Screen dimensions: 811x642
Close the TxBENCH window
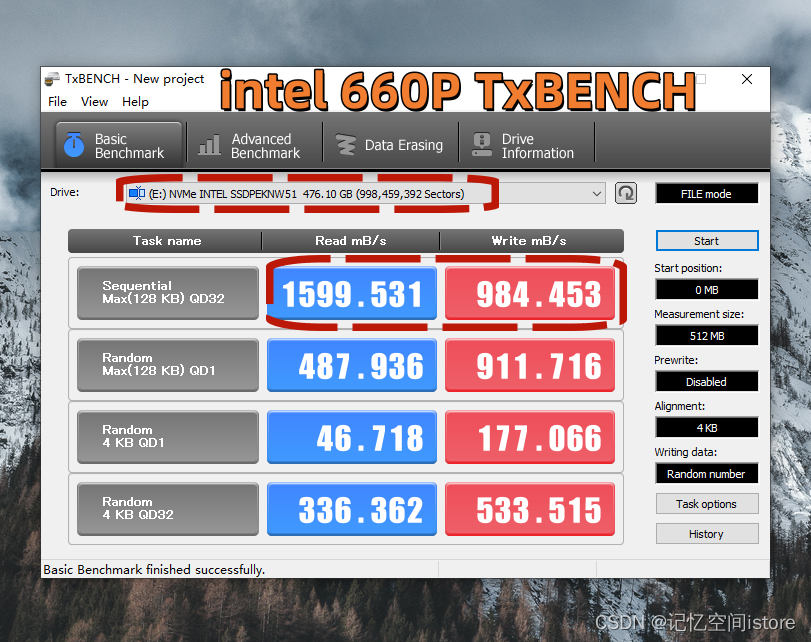tap(747, 79)
